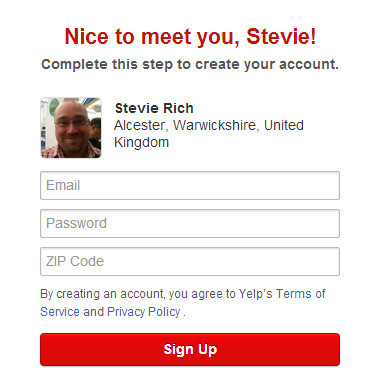
Task: Click the 'Sign Up' label on the button
Action: click(x=190, y=349)
